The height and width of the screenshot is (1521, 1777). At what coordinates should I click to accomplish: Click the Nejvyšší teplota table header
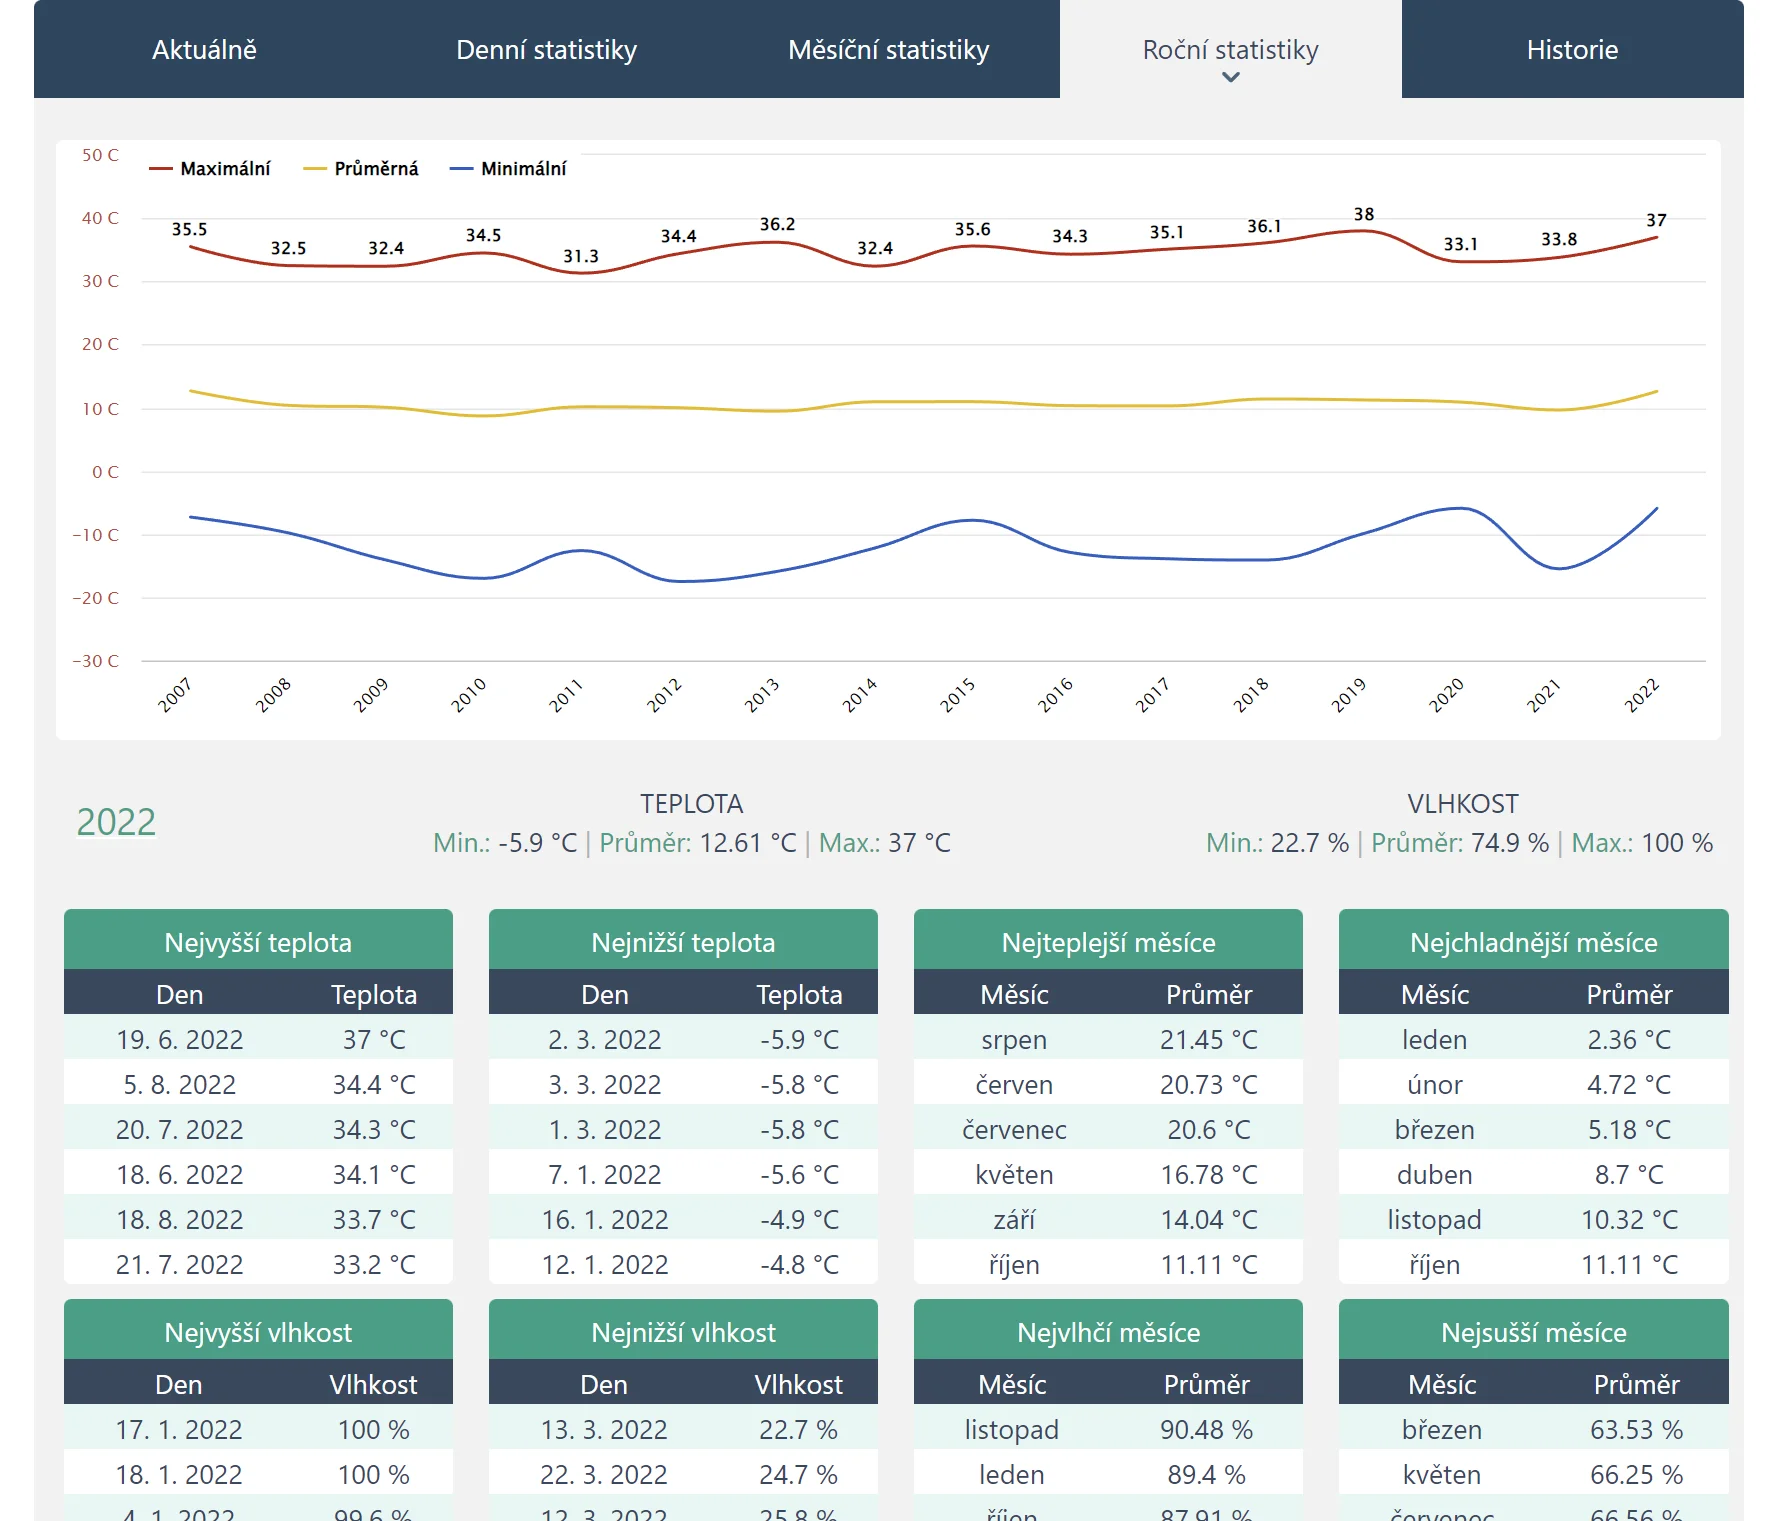click(x=258, y=942)
